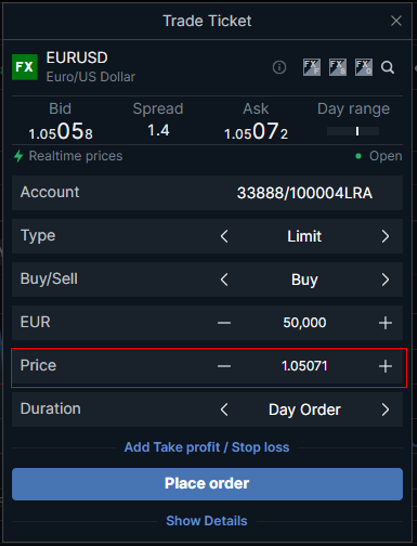This screenshot has width=417, height=546.
Task: Toggle Buy/Sell using the right arrow
Action: 385,280
